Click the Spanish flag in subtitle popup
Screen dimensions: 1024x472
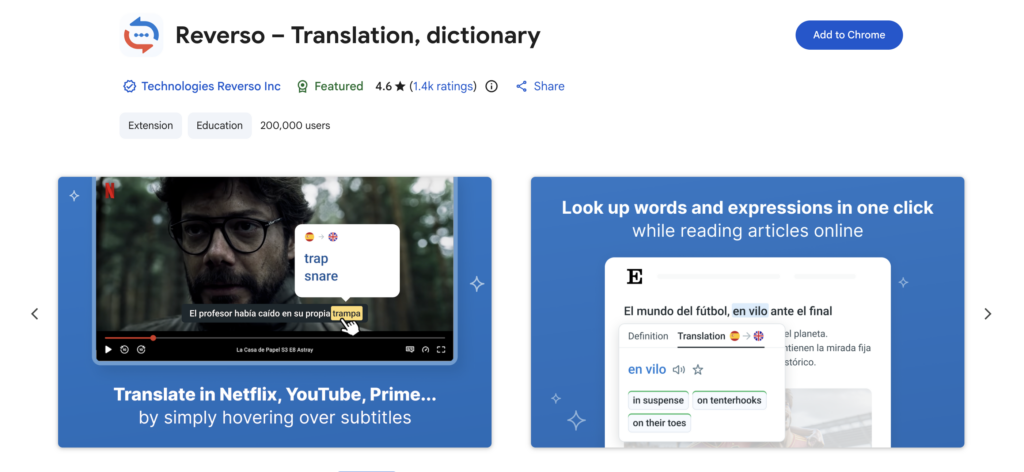310,237
